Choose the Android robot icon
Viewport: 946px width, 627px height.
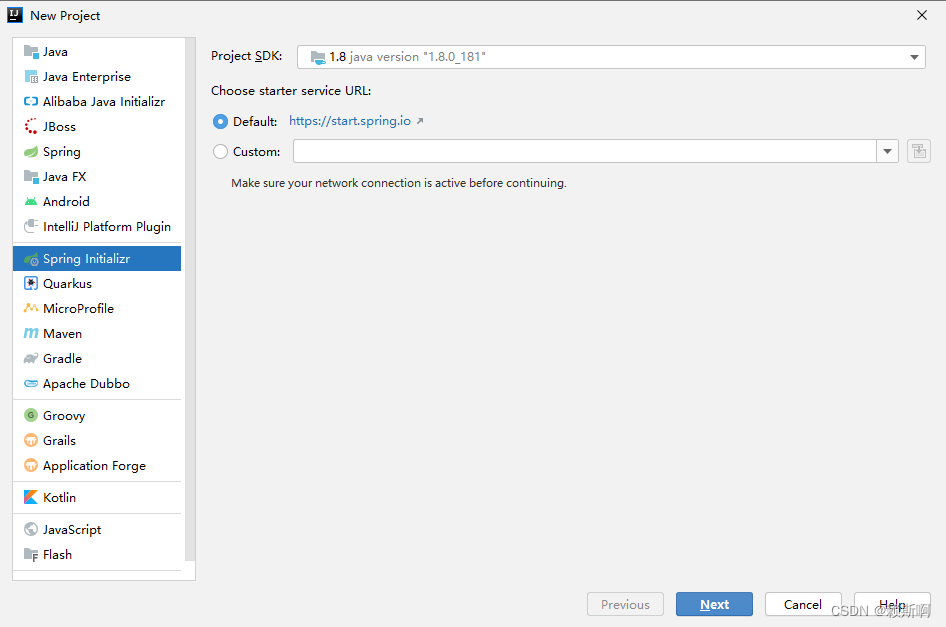31,202
